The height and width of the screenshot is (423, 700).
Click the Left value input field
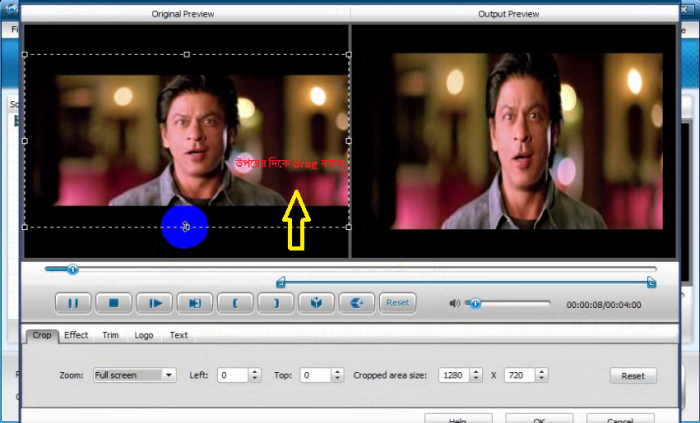click(233, 375)
